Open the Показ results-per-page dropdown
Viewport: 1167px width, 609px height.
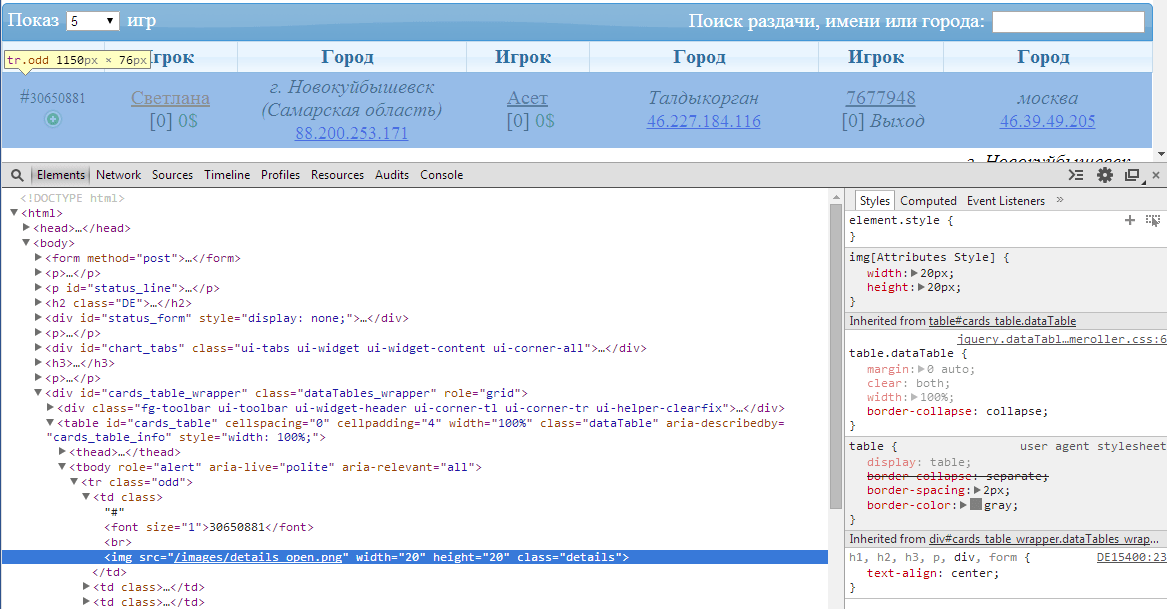click(92, 19)
